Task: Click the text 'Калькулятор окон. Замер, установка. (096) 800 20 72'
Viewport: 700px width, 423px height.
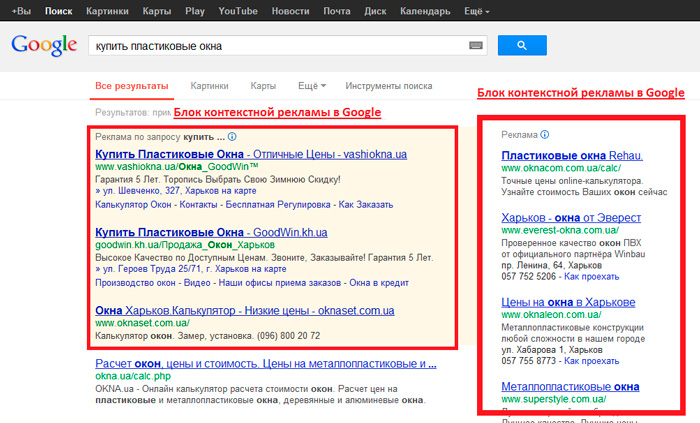Action: 208,336
